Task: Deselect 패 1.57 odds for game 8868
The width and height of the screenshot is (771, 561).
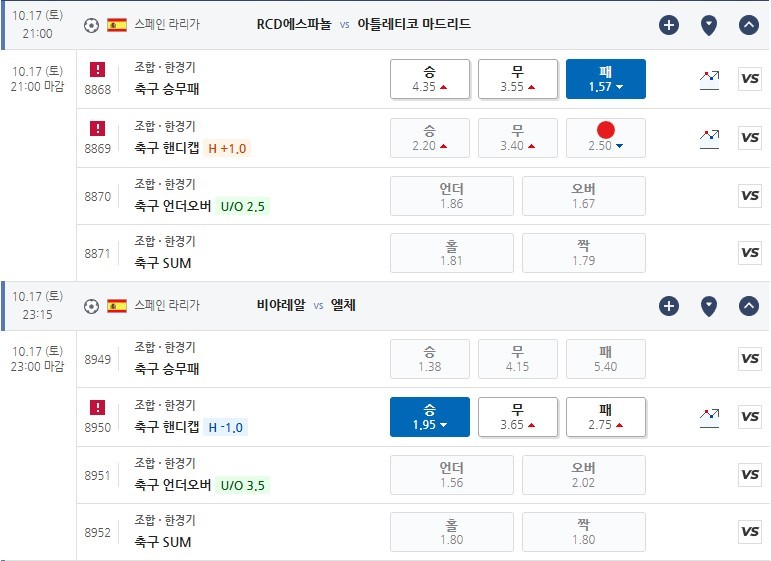Action: click(605, 79)
